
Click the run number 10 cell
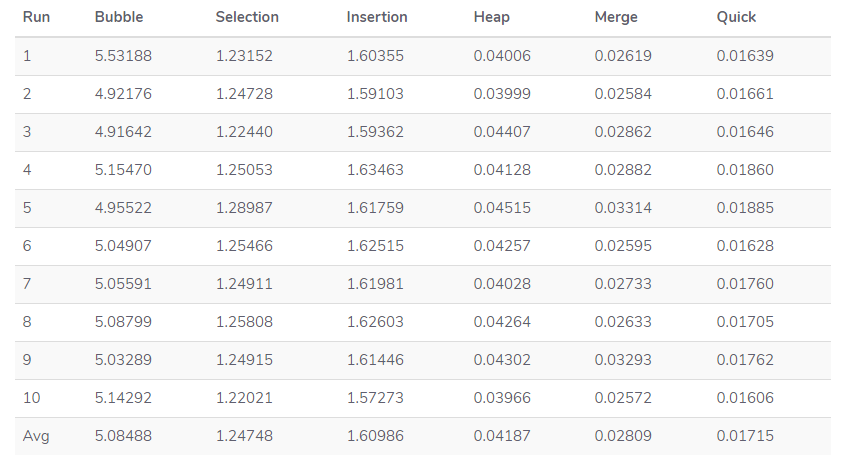tap(32, 398)
